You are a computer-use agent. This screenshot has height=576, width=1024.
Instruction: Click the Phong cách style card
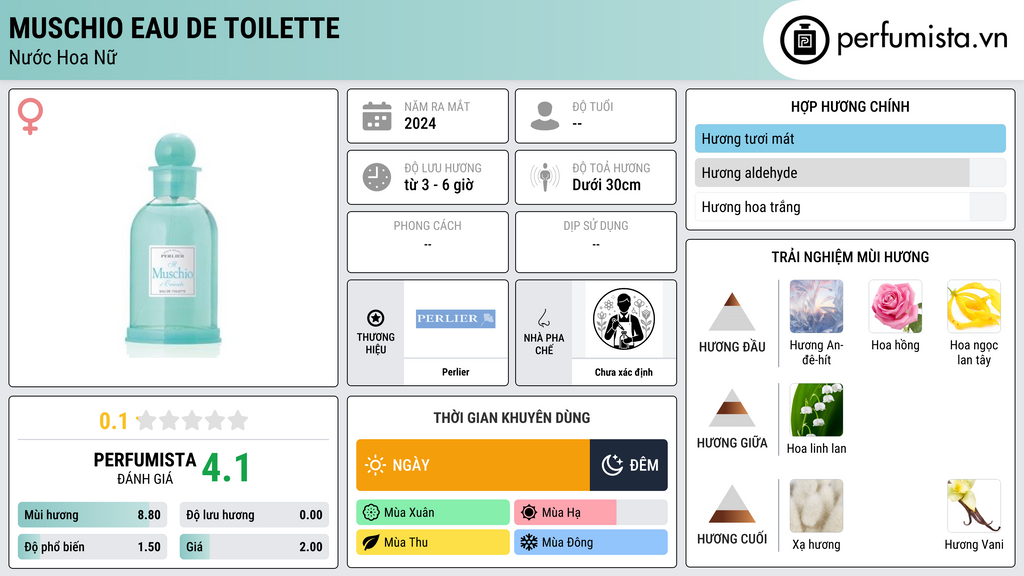[428, 242]
